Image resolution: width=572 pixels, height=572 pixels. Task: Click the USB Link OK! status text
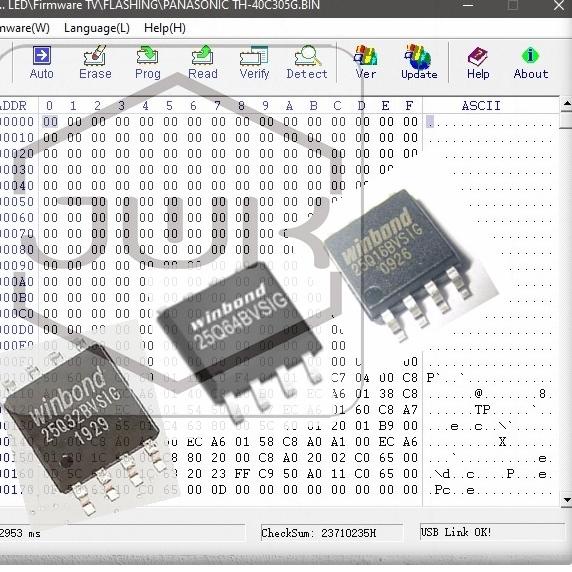point(456,532)
